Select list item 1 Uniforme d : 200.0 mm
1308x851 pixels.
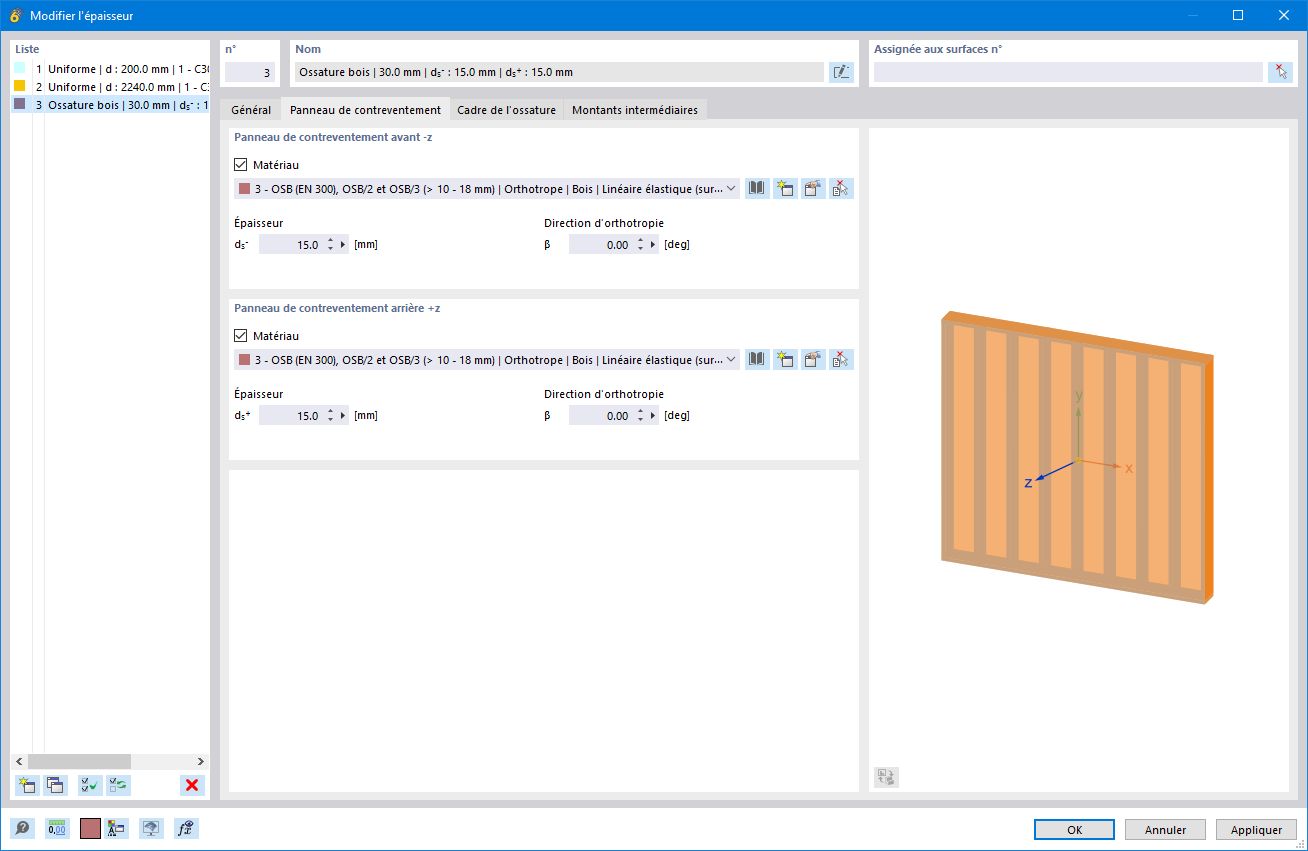coord(110,68)
